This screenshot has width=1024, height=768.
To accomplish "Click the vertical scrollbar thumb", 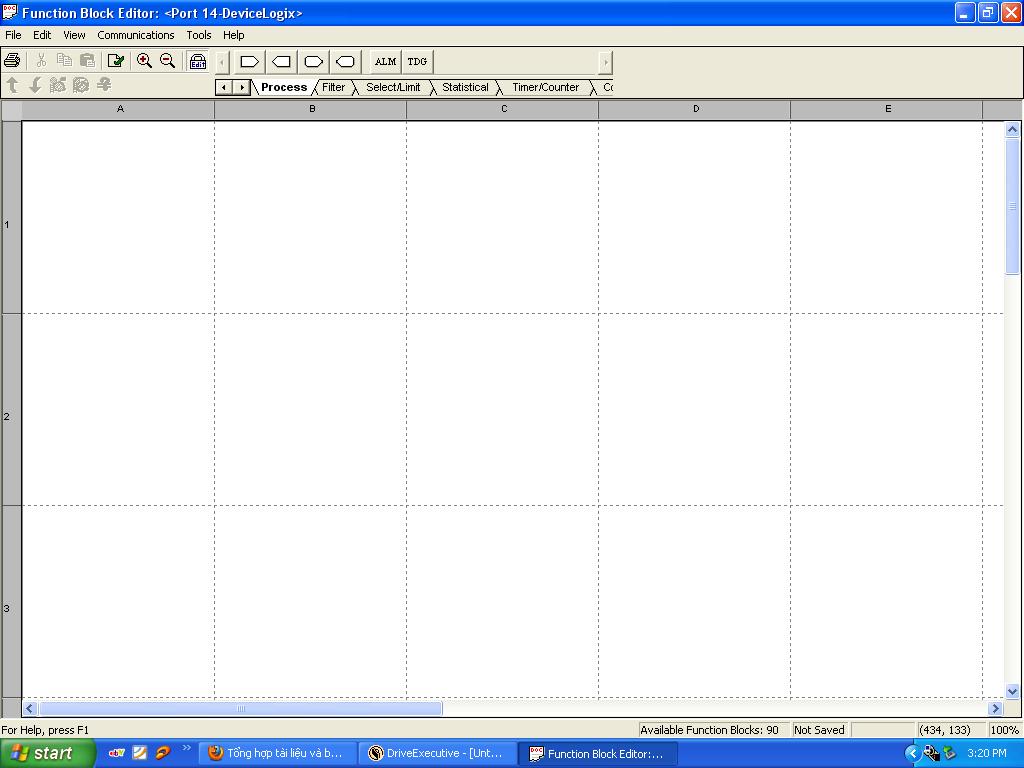I will [1012, 206].
